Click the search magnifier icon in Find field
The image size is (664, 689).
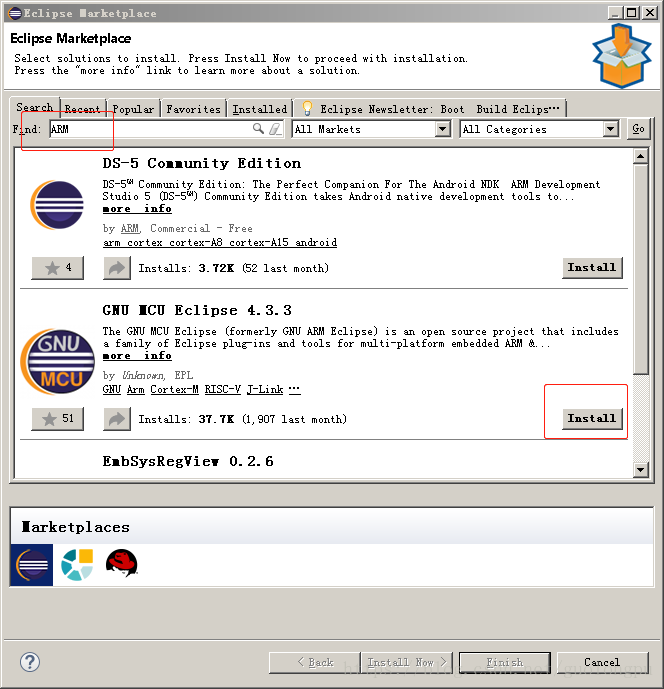click(258, 129)
